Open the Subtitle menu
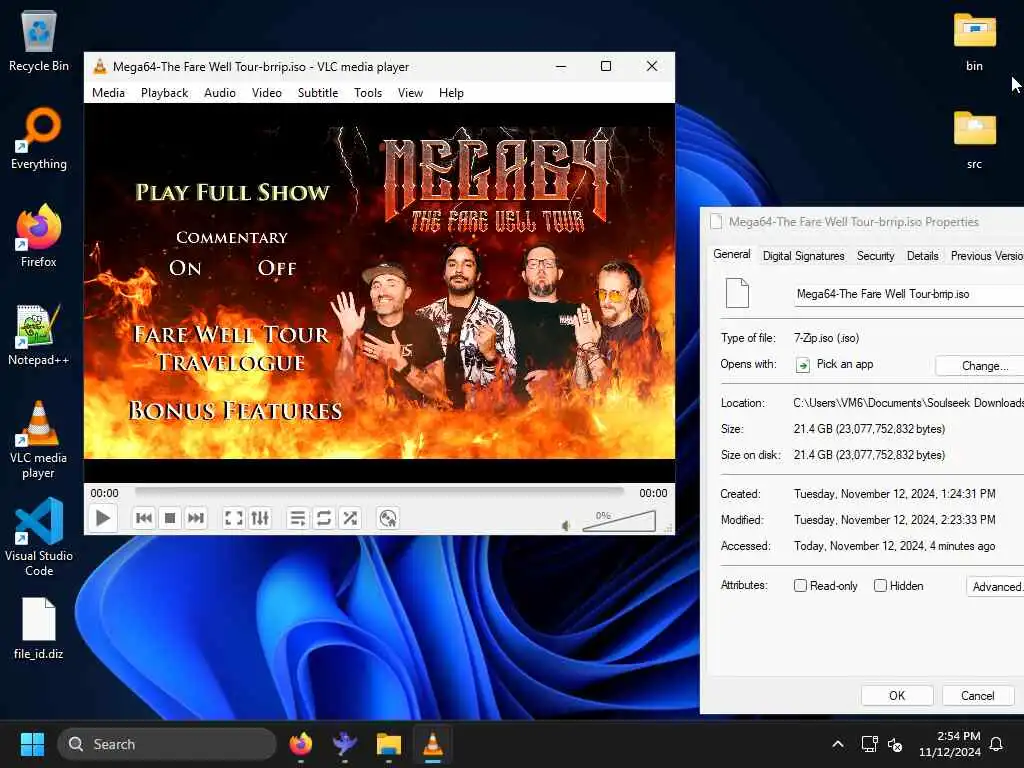Screen dimensions: 1024x768 click(x=318, y=93)
